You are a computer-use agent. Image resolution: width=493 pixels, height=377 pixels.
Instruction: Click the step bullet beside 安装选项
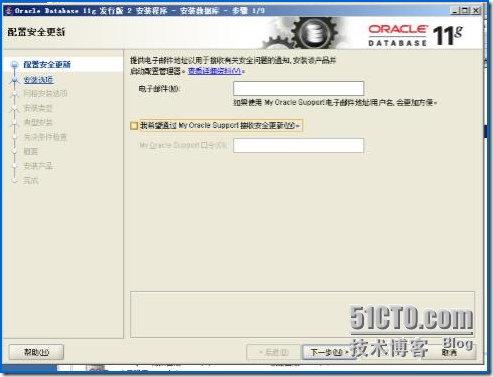coord(14,80)
